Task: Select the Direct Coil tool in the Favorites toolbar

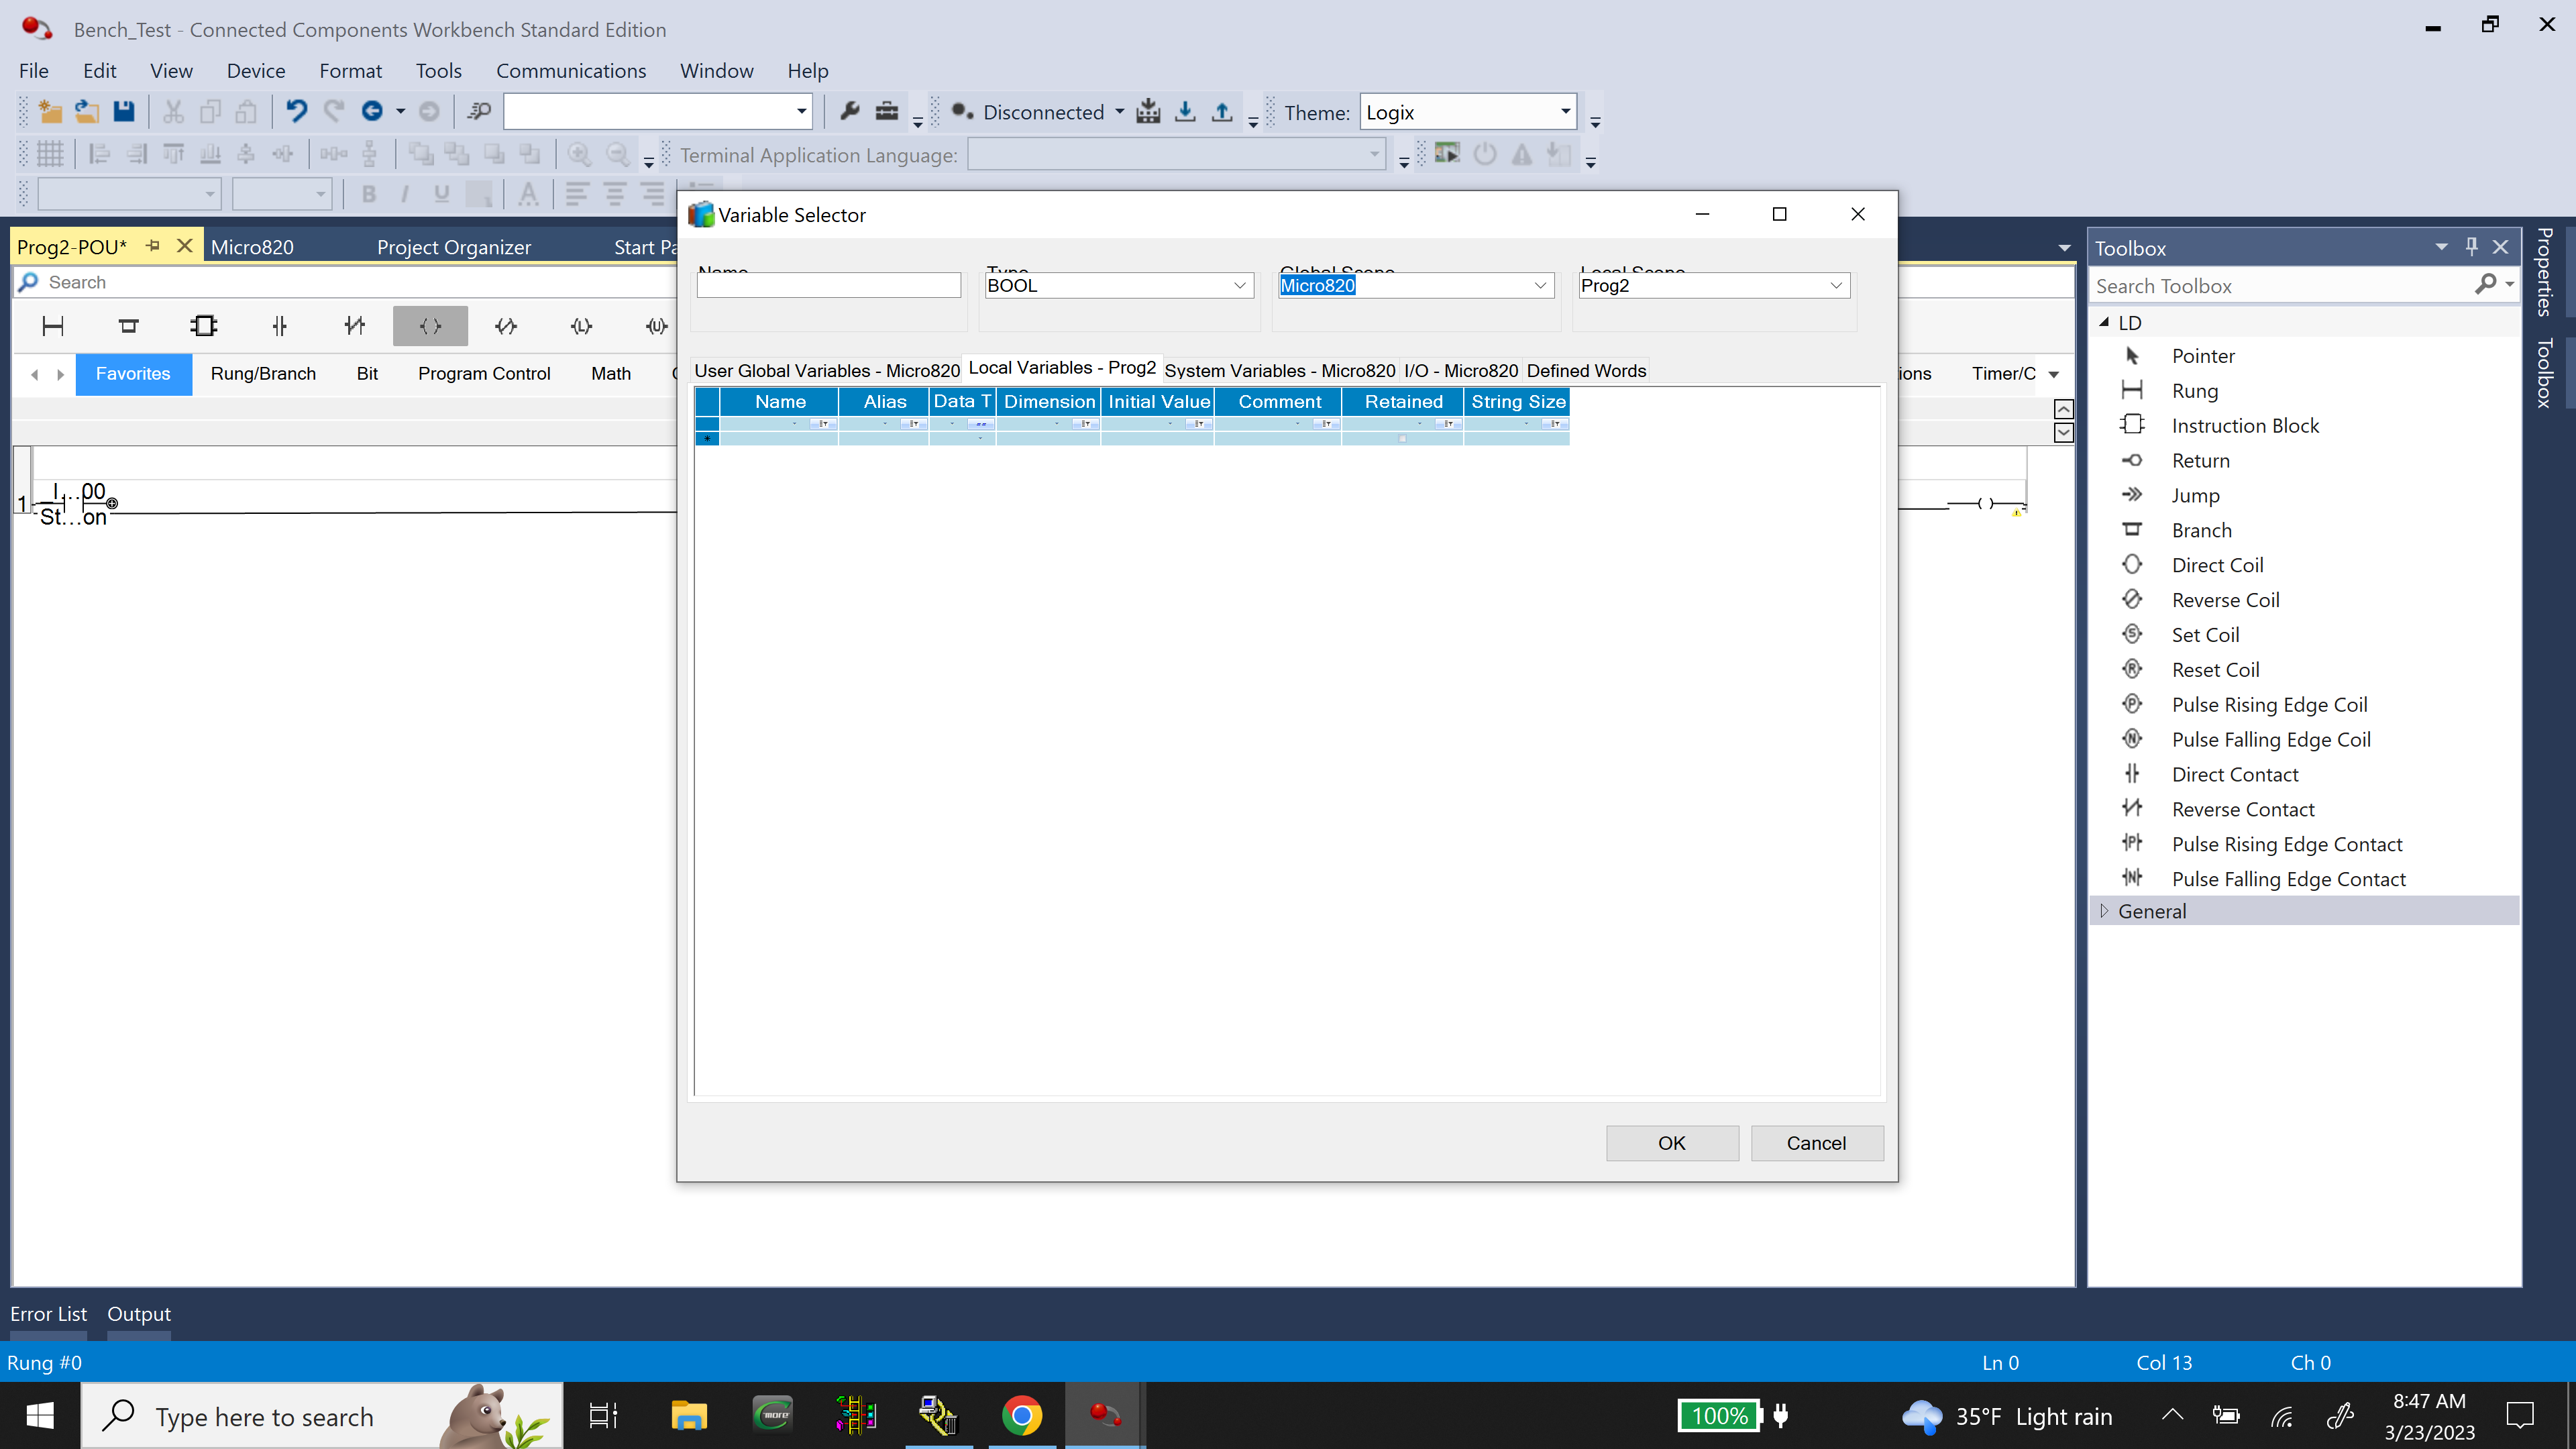Action: [x=430, y=326]
